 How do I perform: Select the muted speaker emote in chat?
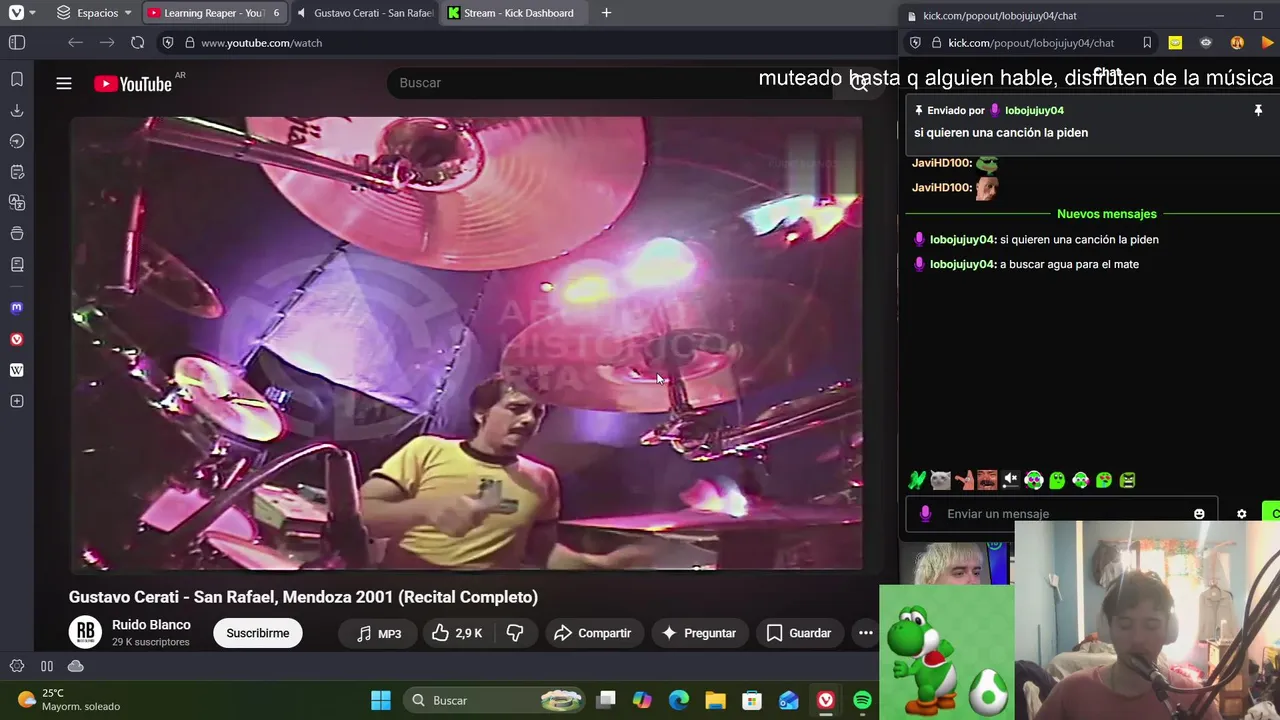click(1010, 480)
